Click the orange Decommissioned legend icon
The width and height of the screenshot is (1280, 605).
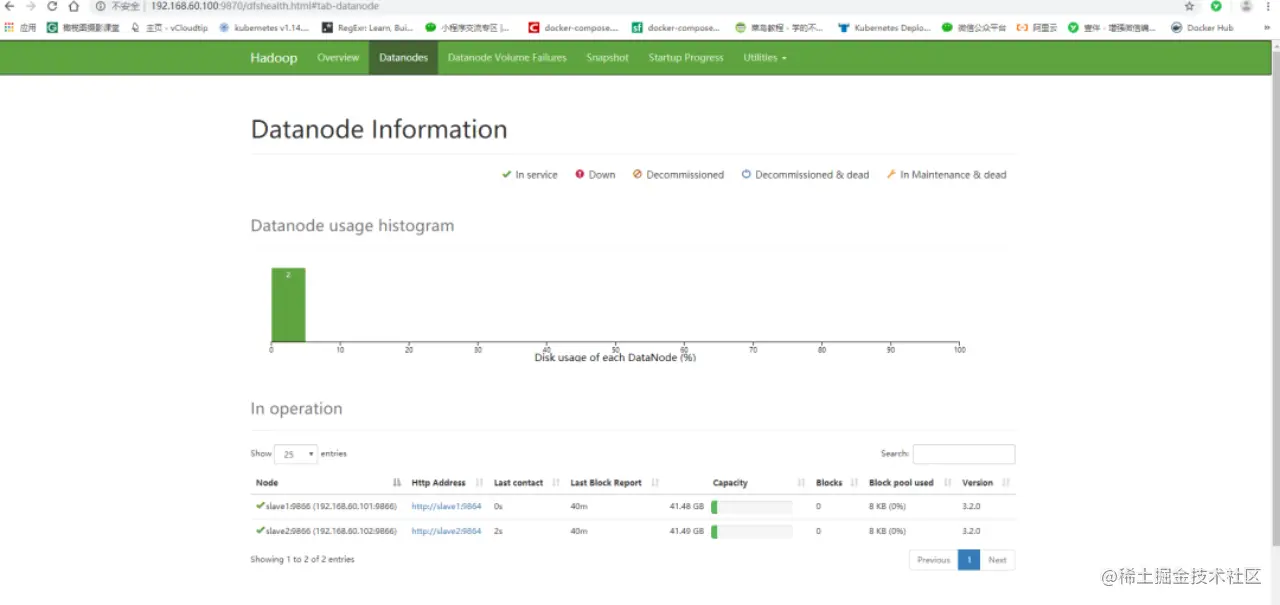(x=637, y=175)
